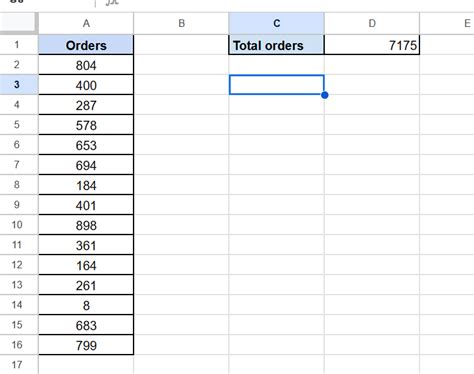The height and width of the screenshot is (374, 474).
Task: Select row 1 header
Action: (x=19, y=45)
